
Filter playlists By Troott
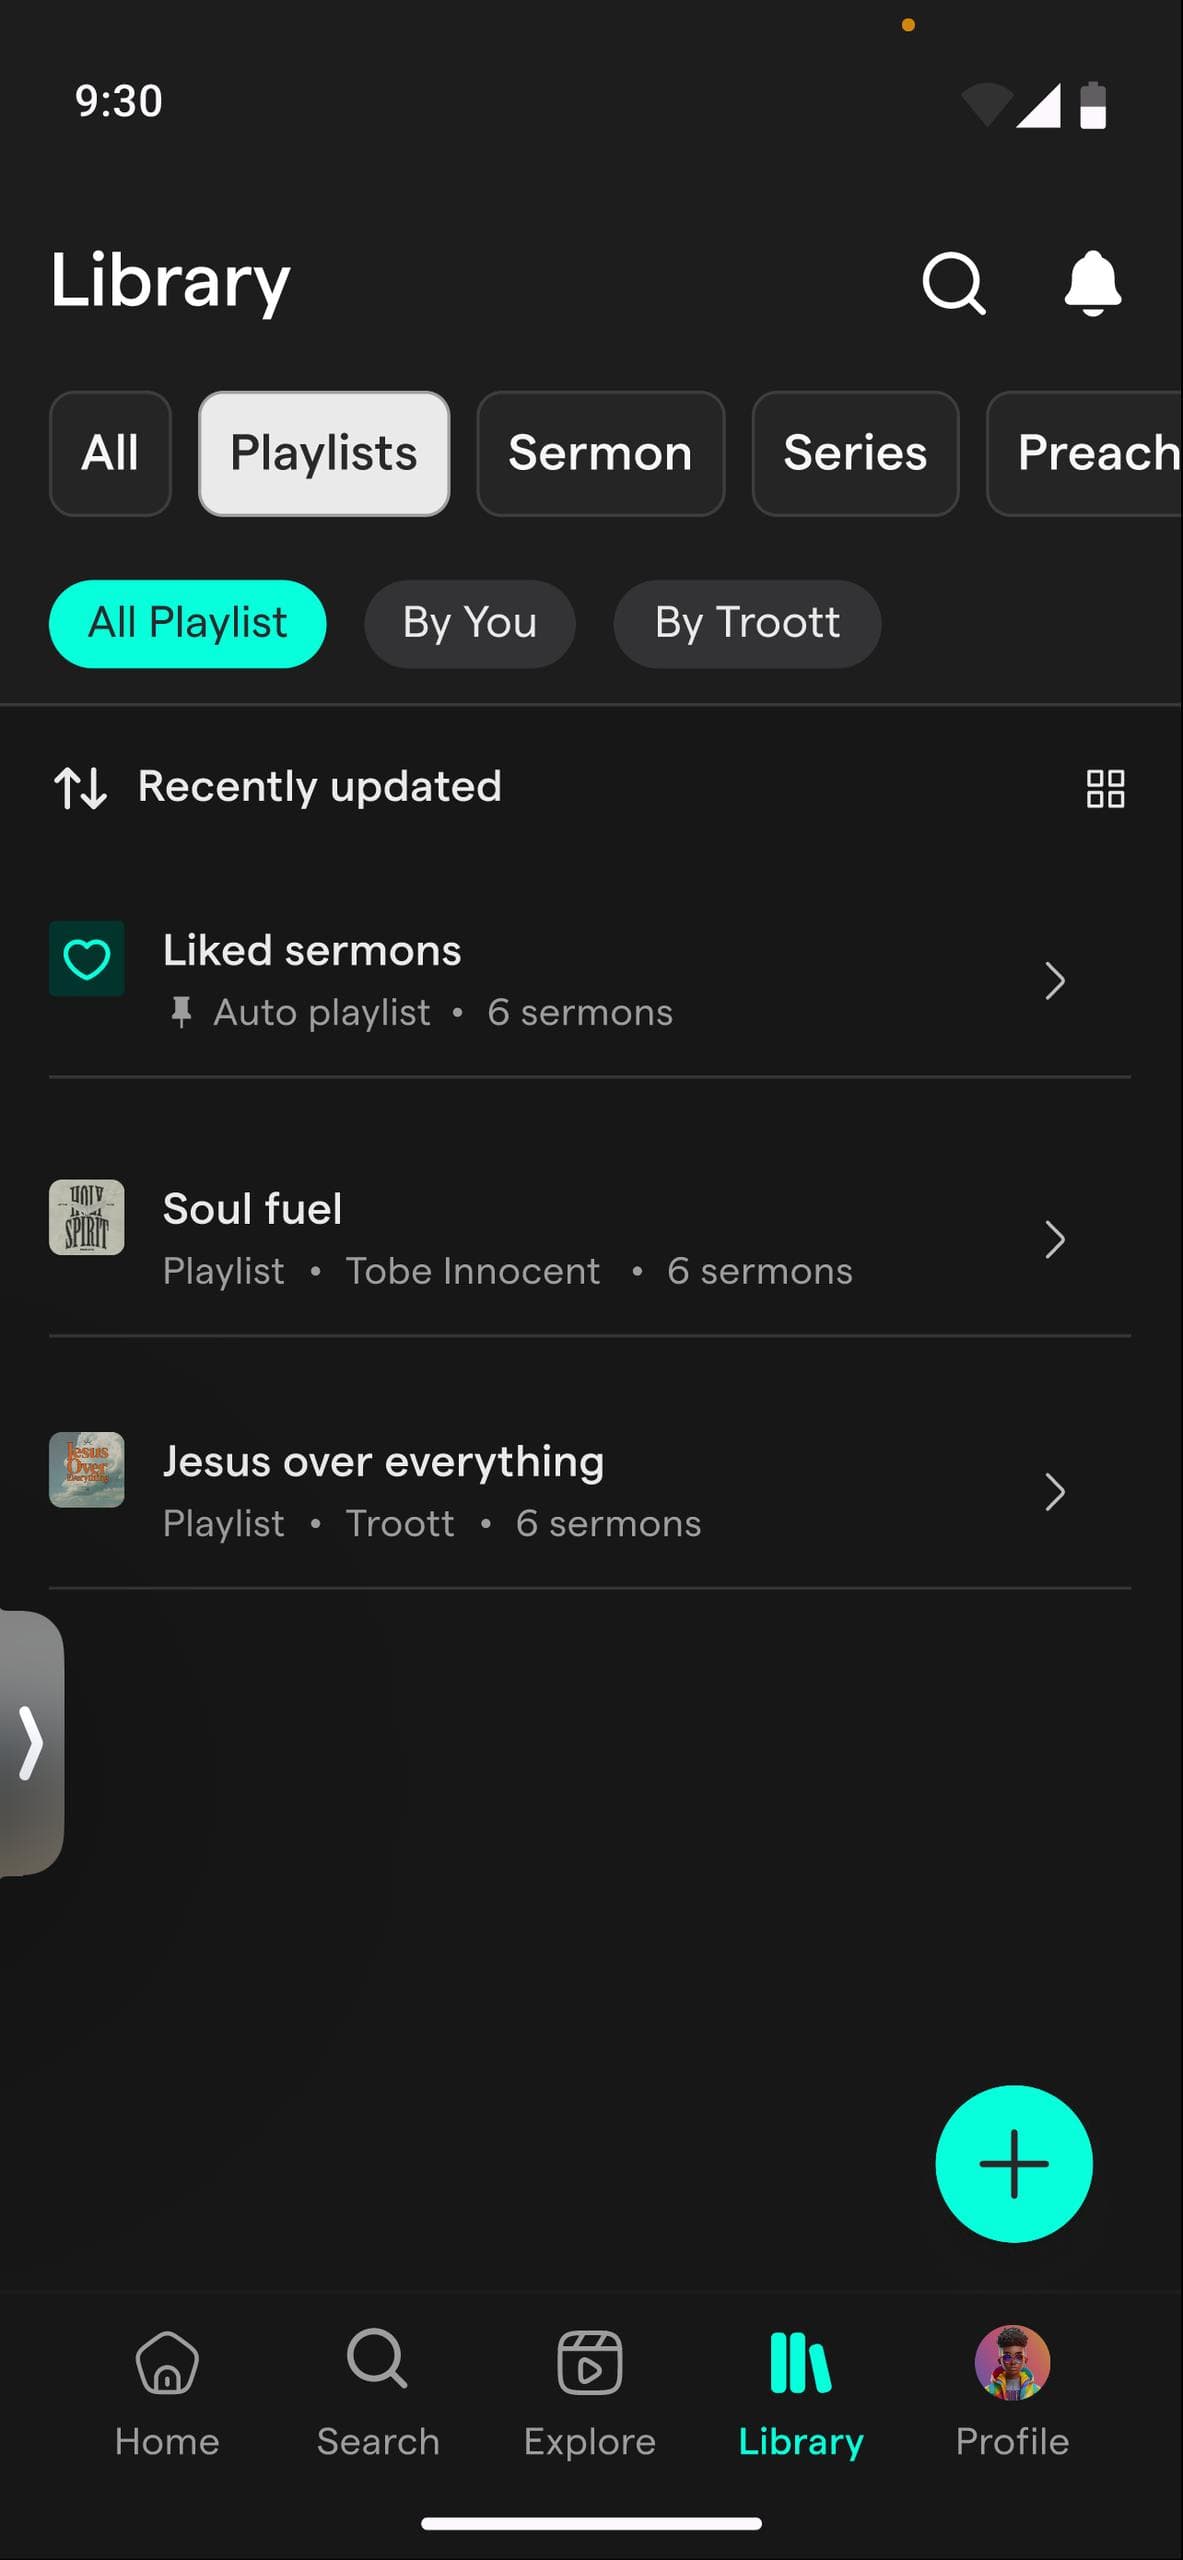pos(747,623)
